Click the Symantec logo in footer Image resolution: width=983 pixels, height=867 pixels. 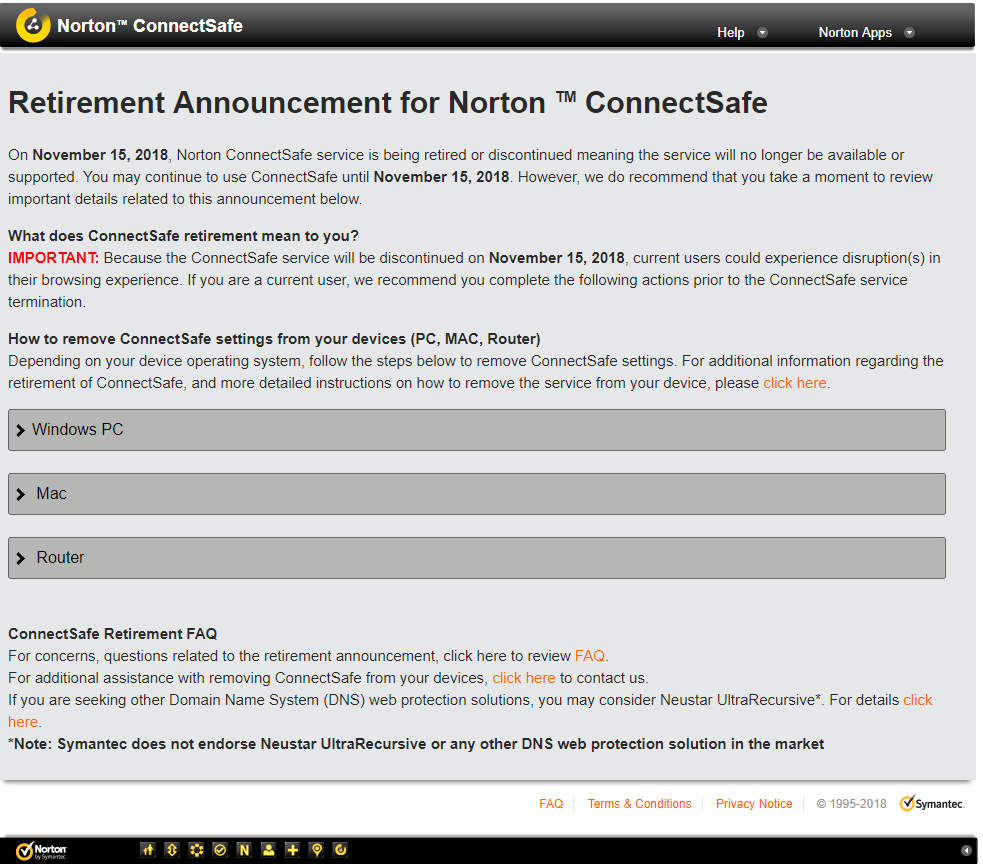coord(932,803)
